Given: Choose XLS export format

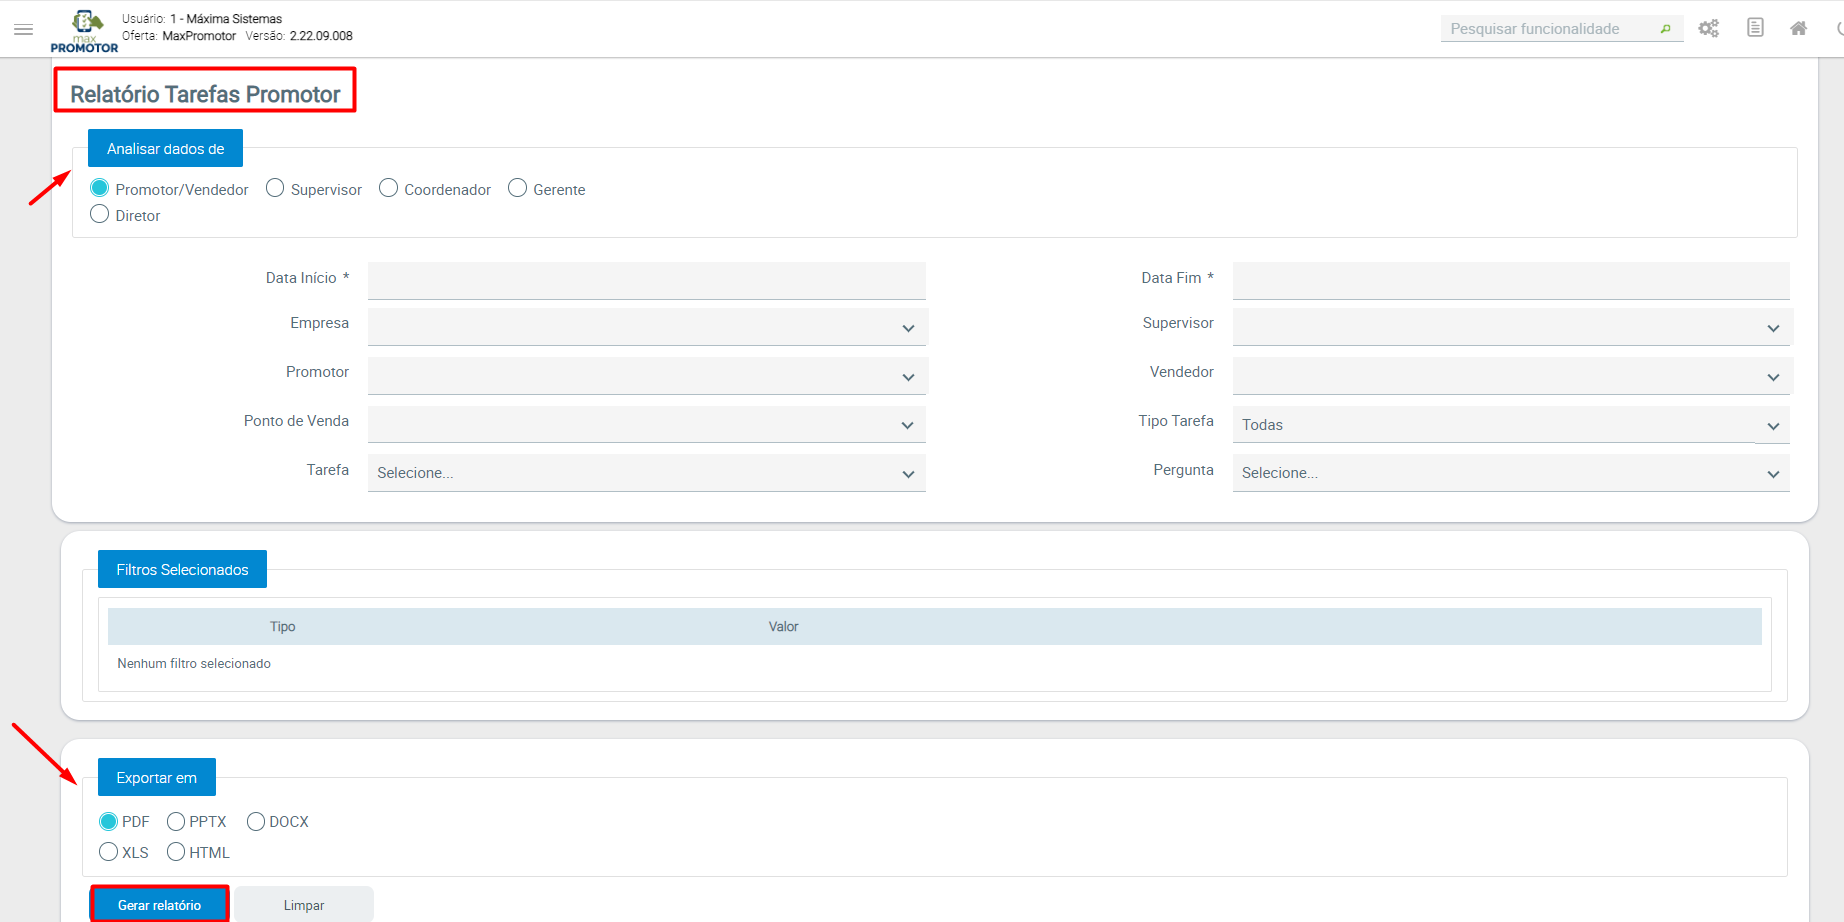Looking at the screenshot, I should (x=109, y=852).
